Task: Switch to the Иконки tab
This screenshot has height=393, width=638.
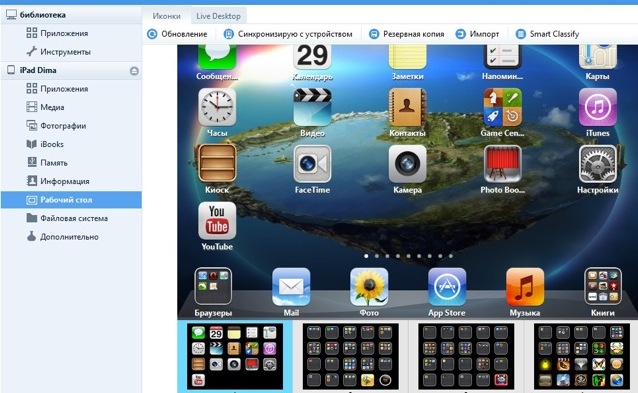Action: coord(166,16)
